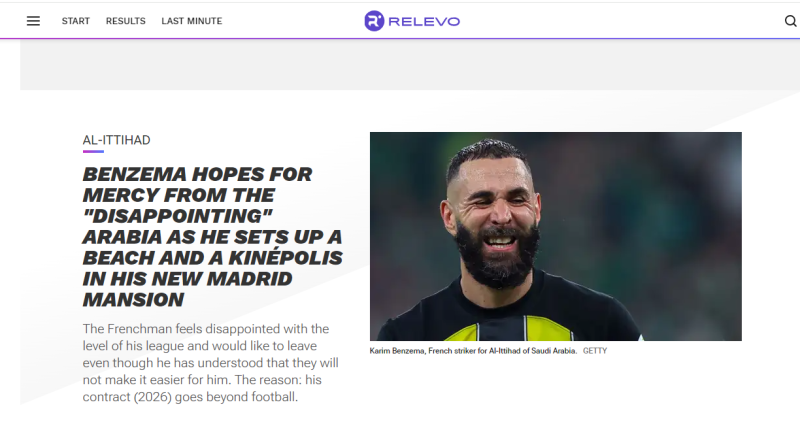The width and height of the screenshot is (800, 426).
Task: Click the article summary paragraph
Action: pyautogui.click(x=210, y=363)
